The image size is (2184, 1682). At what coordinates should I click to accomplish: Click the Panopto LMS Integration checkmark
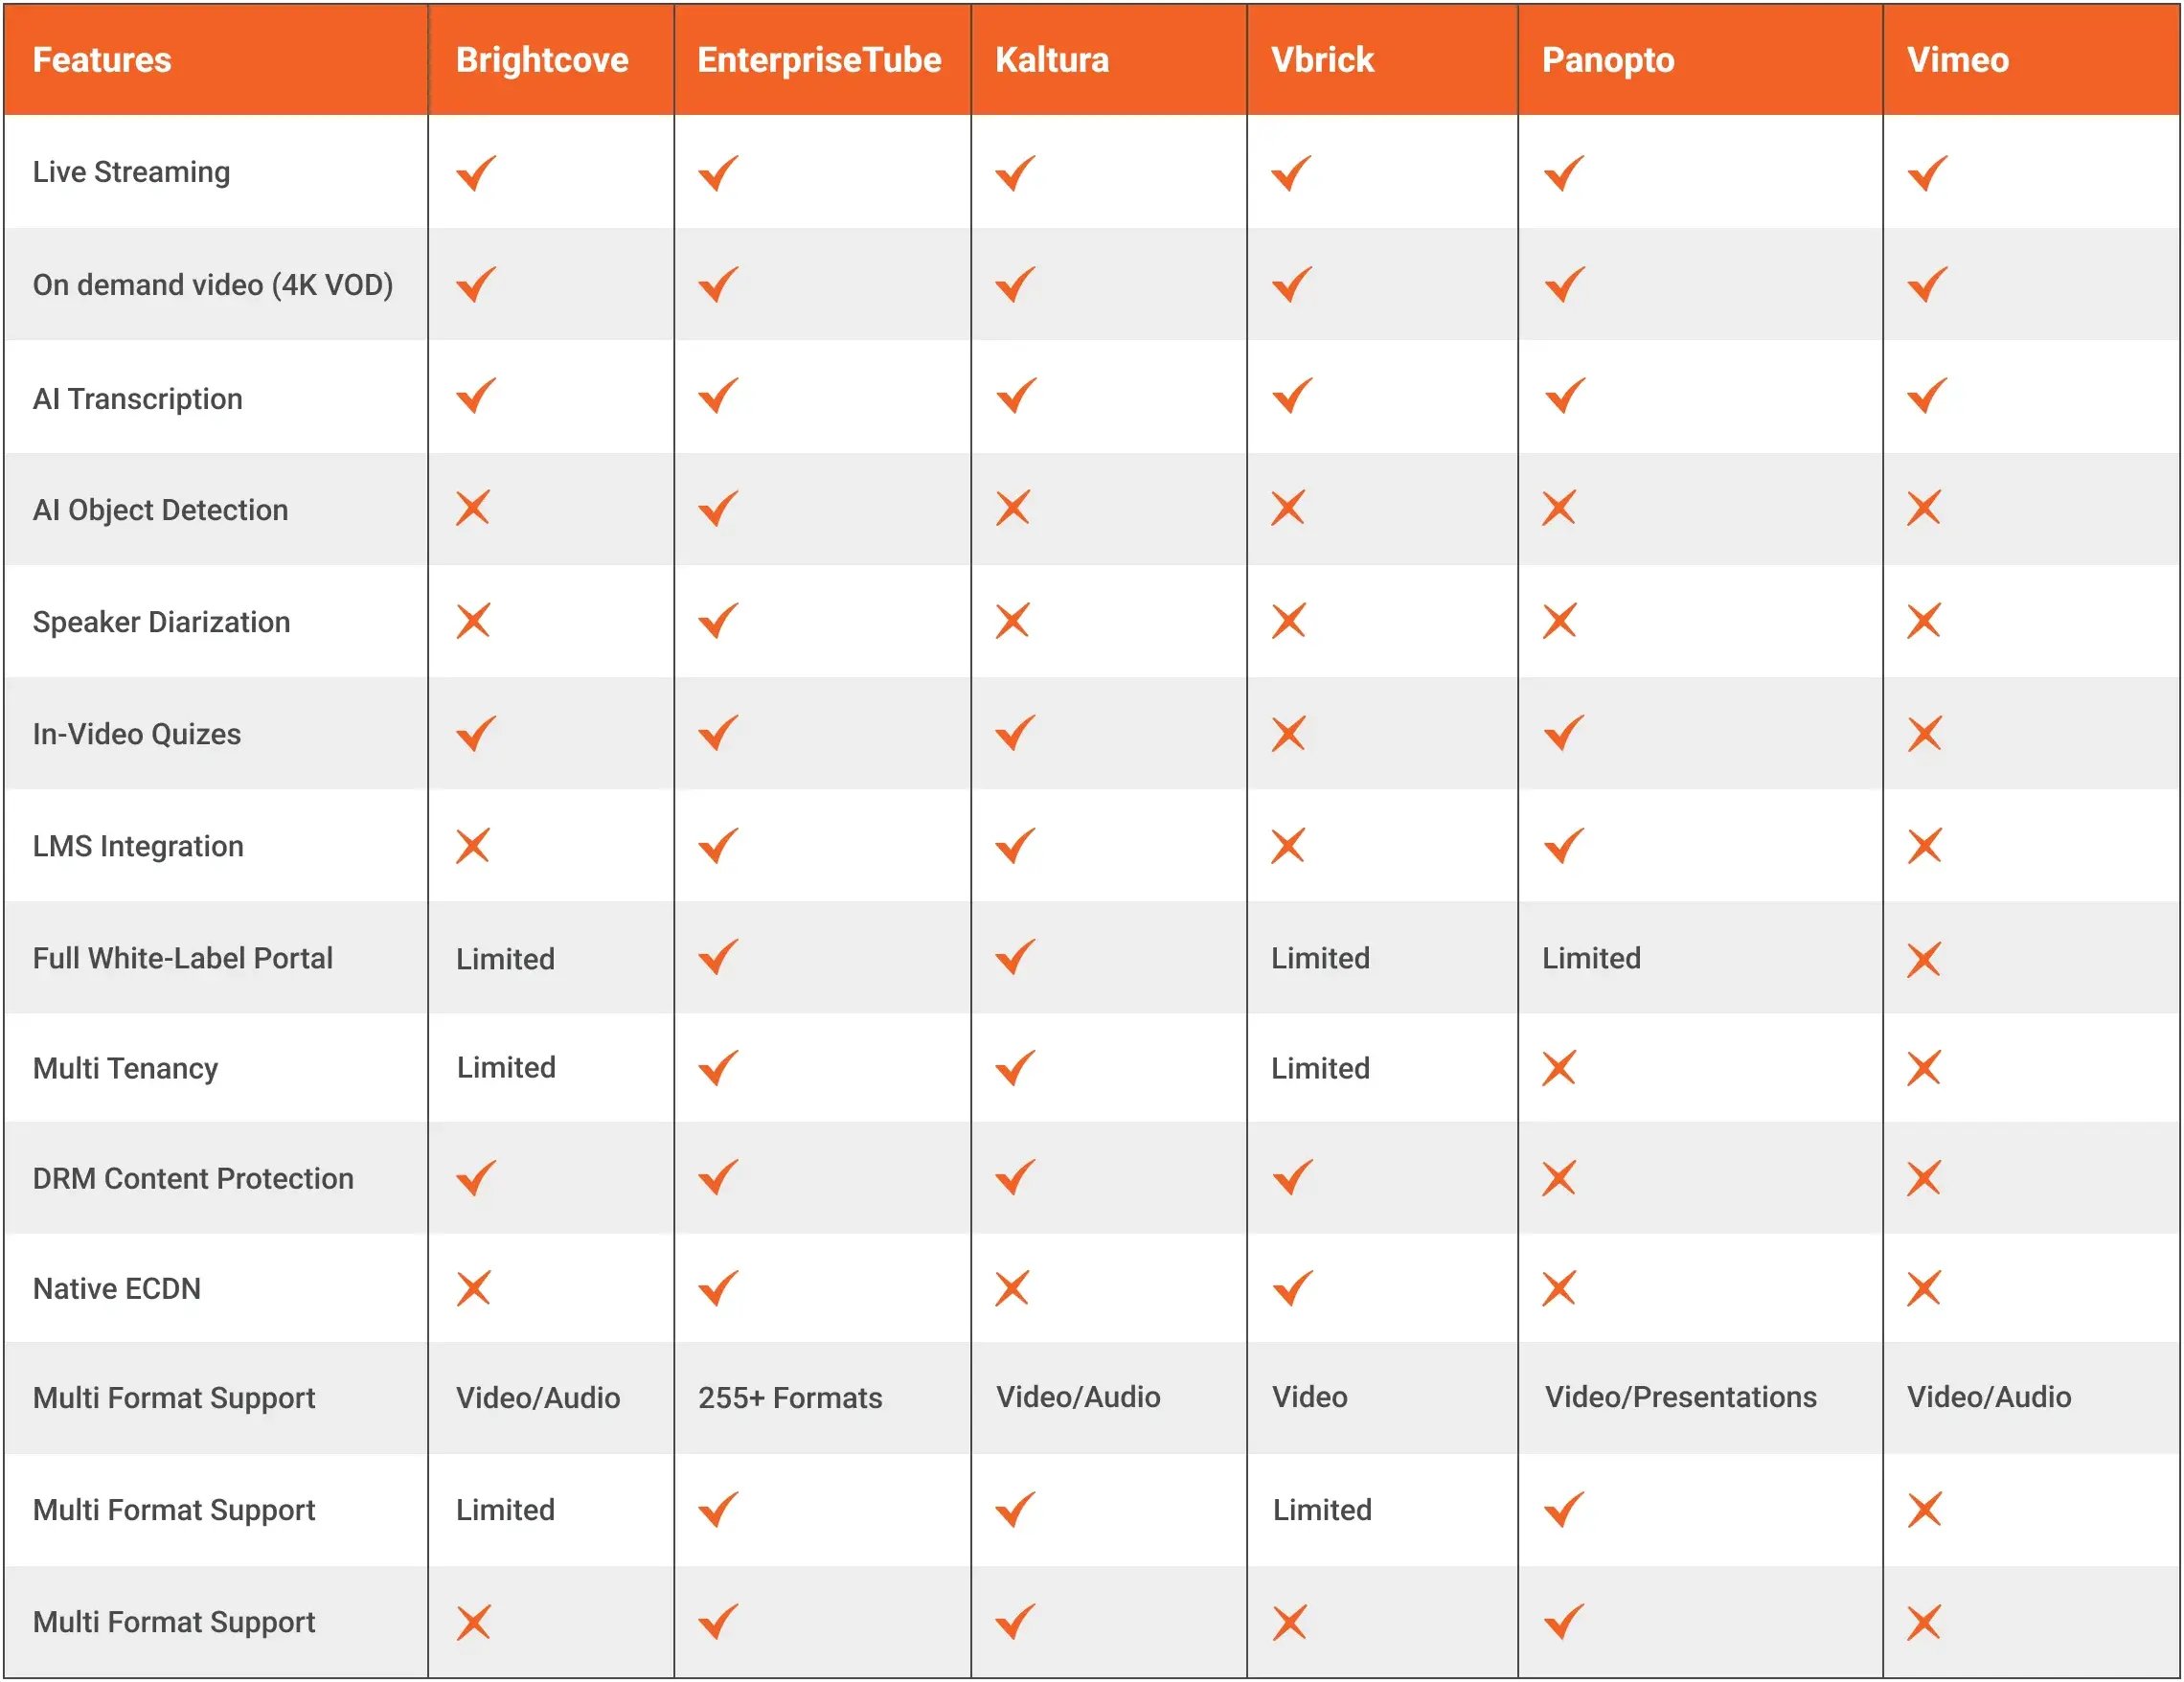tap(1564, 846)
